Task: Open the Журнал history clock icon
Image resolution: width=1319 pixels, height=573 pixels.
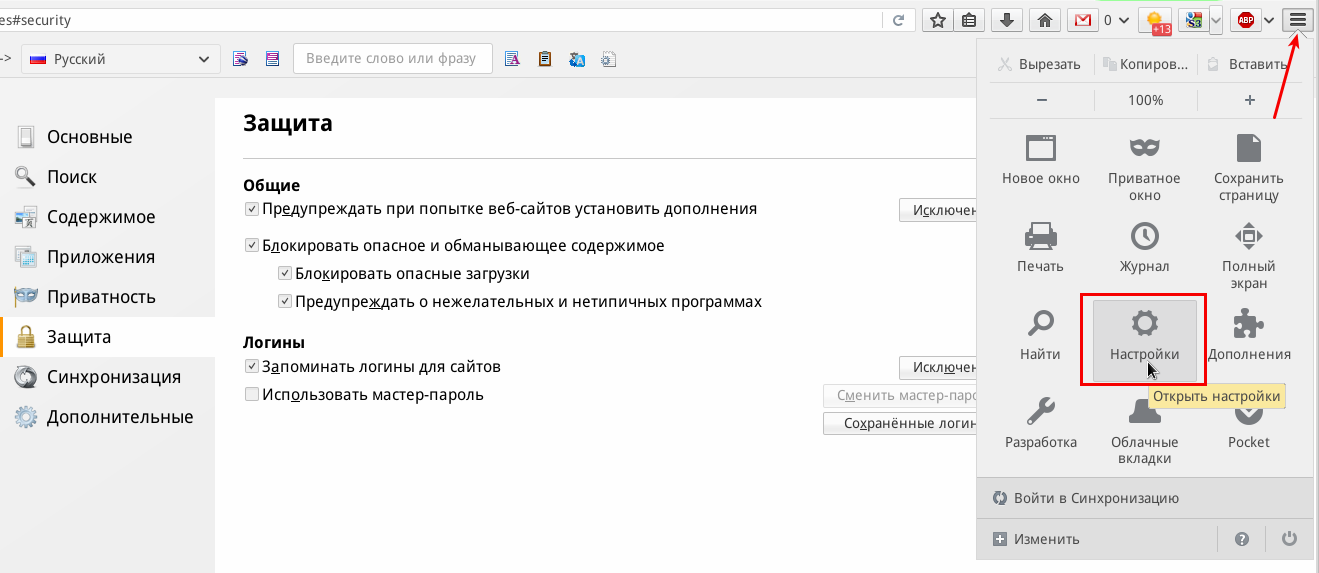Action: [1144, 248]
